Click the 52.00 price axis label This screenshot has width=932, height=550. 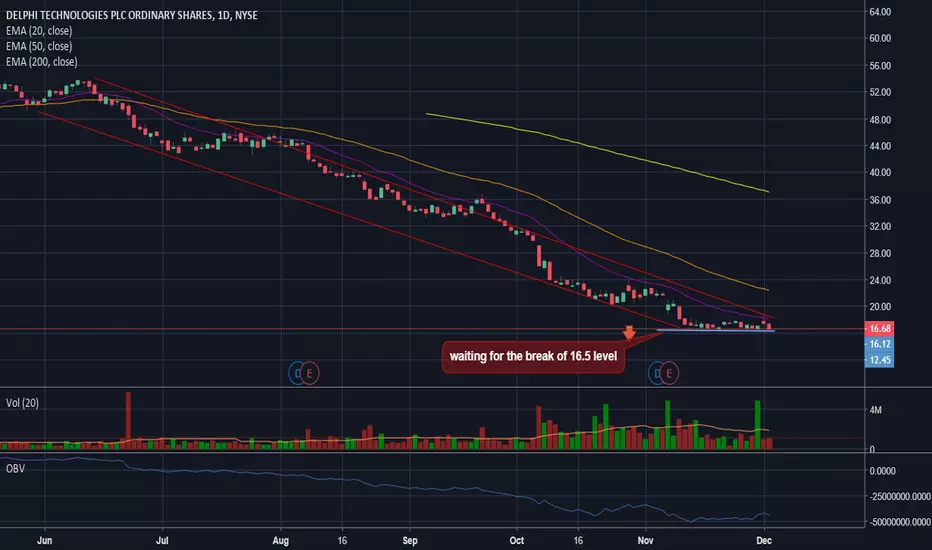coord(880,92)
